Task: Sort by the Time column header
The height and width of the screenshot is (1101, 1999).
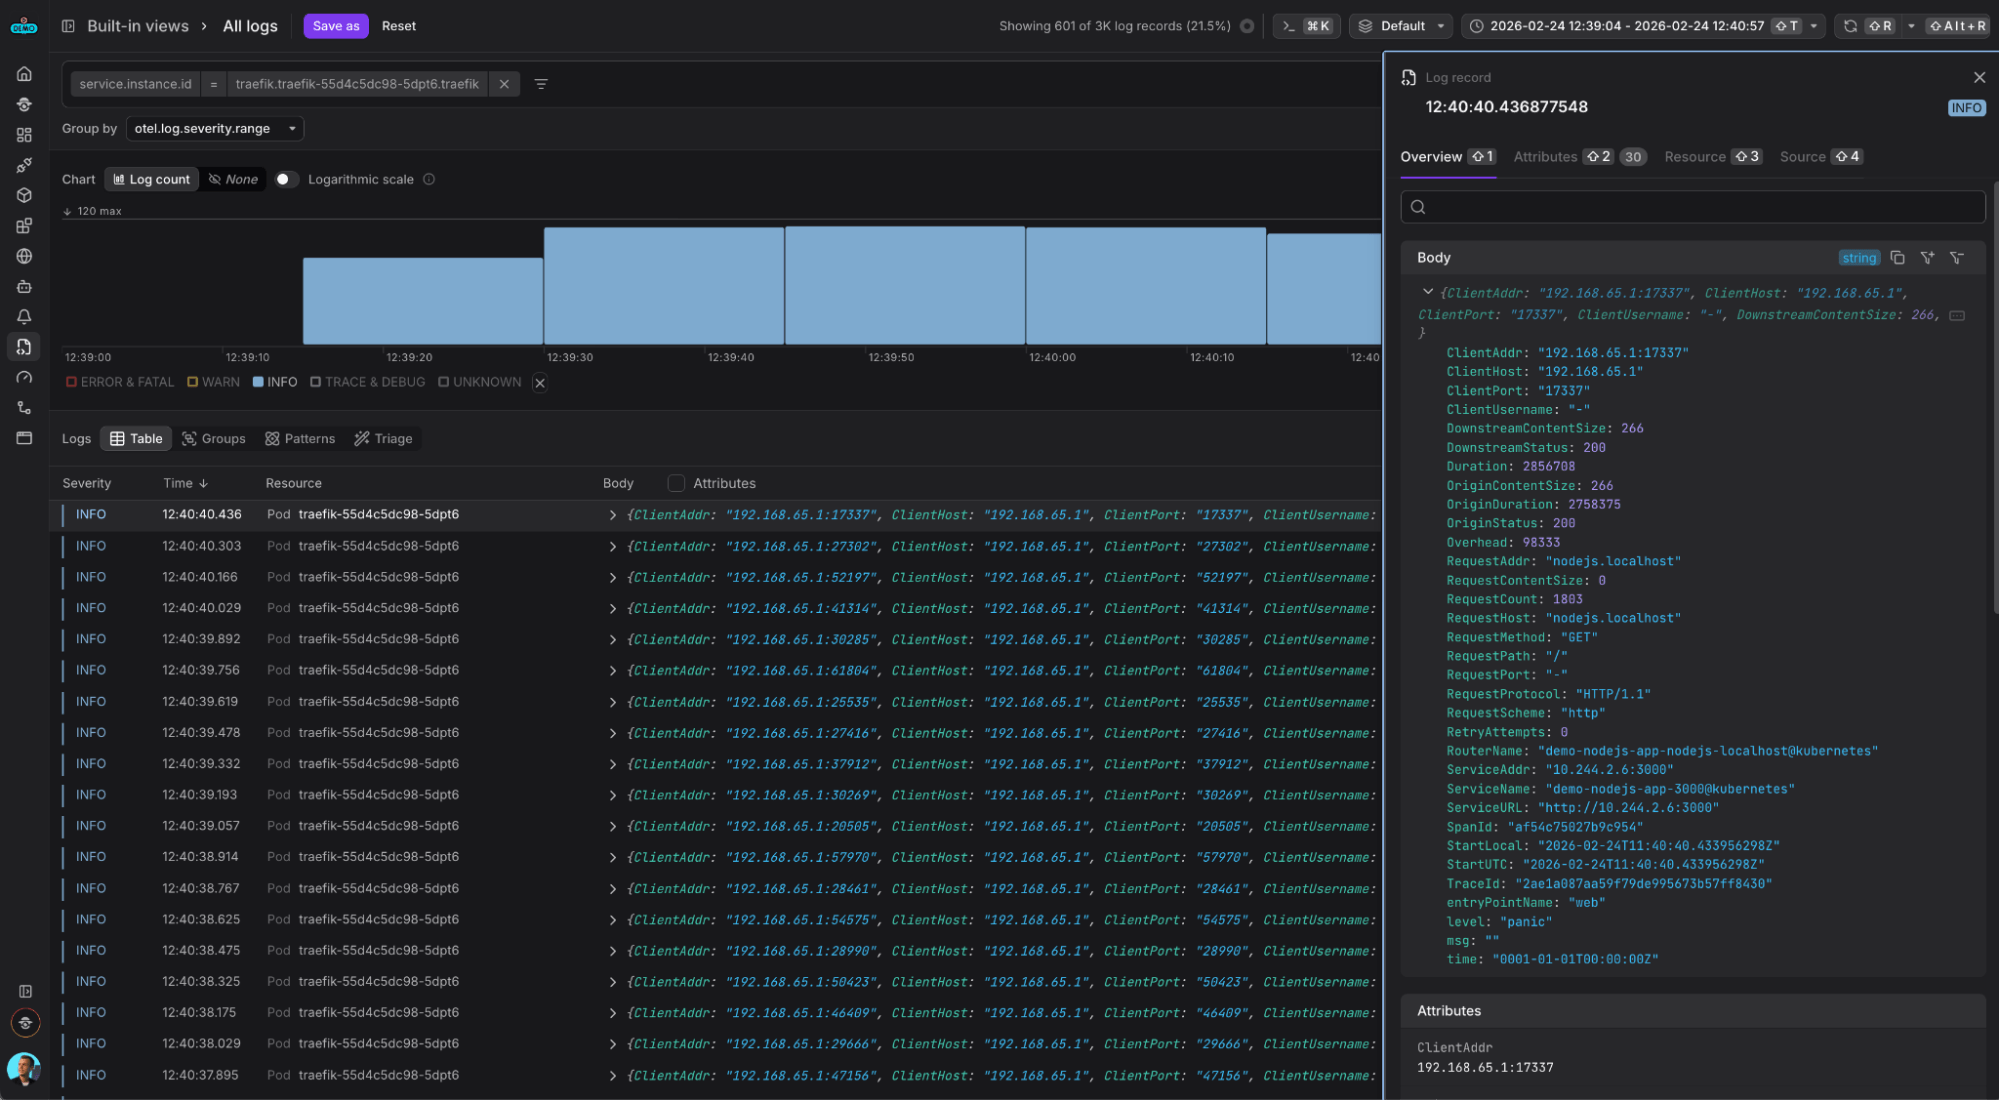Action: tap(186, 483)
